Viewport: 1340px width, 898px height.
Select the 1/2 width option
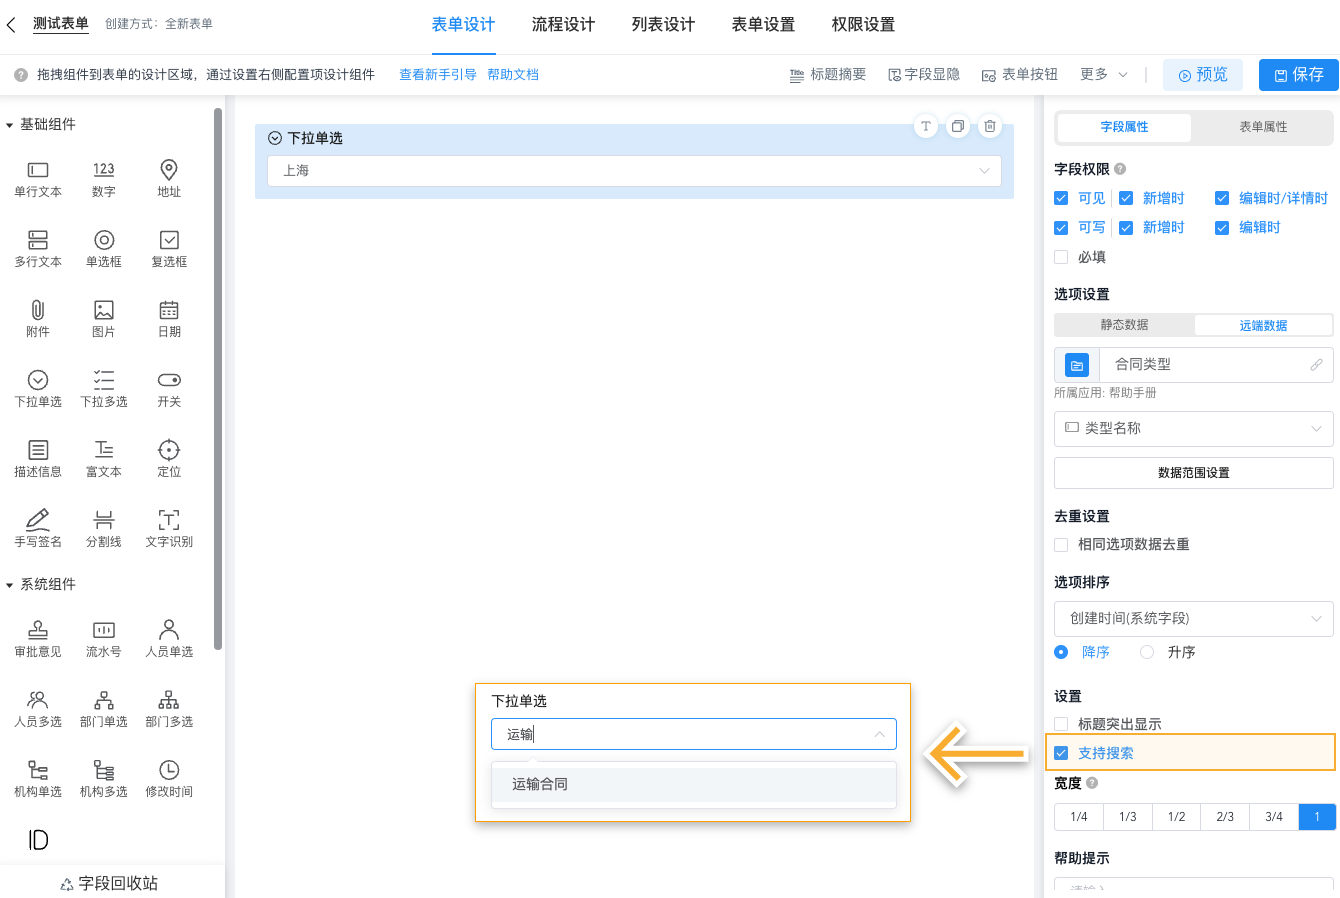click(x=1176, y=816)
